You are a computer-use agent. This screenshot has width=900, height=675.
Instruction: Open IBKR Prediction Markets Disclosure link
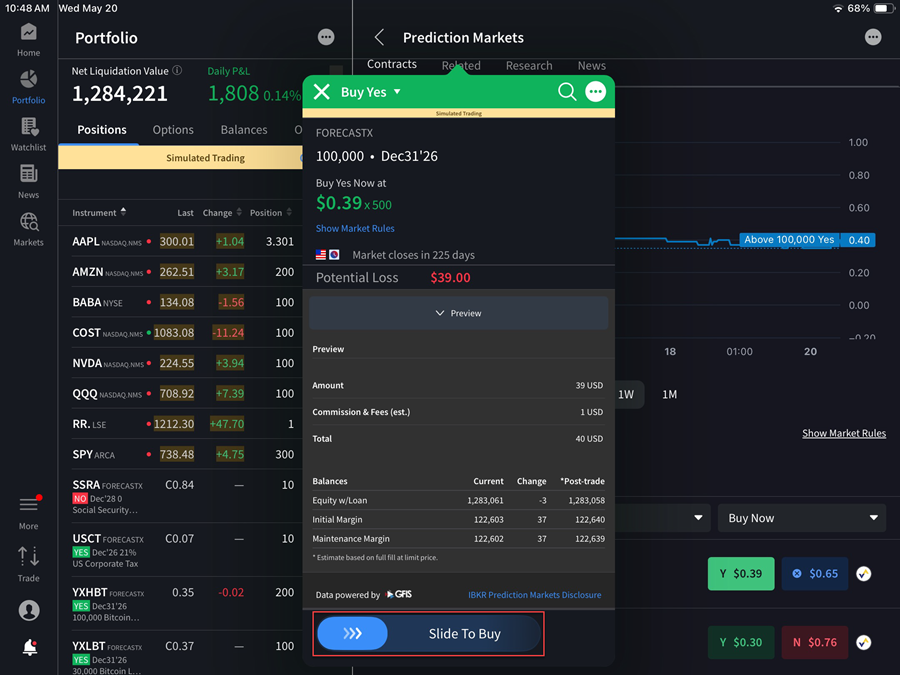click(534, 595)
